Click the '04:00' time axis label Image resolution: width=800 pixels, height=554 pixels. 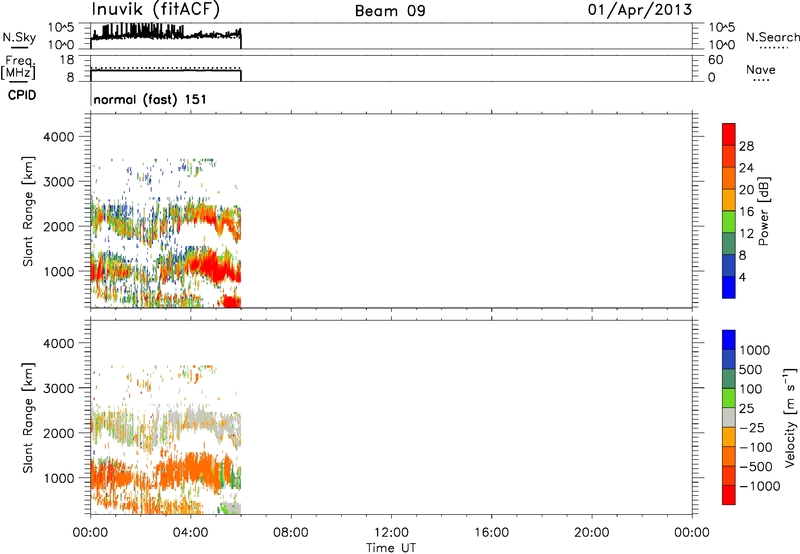pos(191,533)
